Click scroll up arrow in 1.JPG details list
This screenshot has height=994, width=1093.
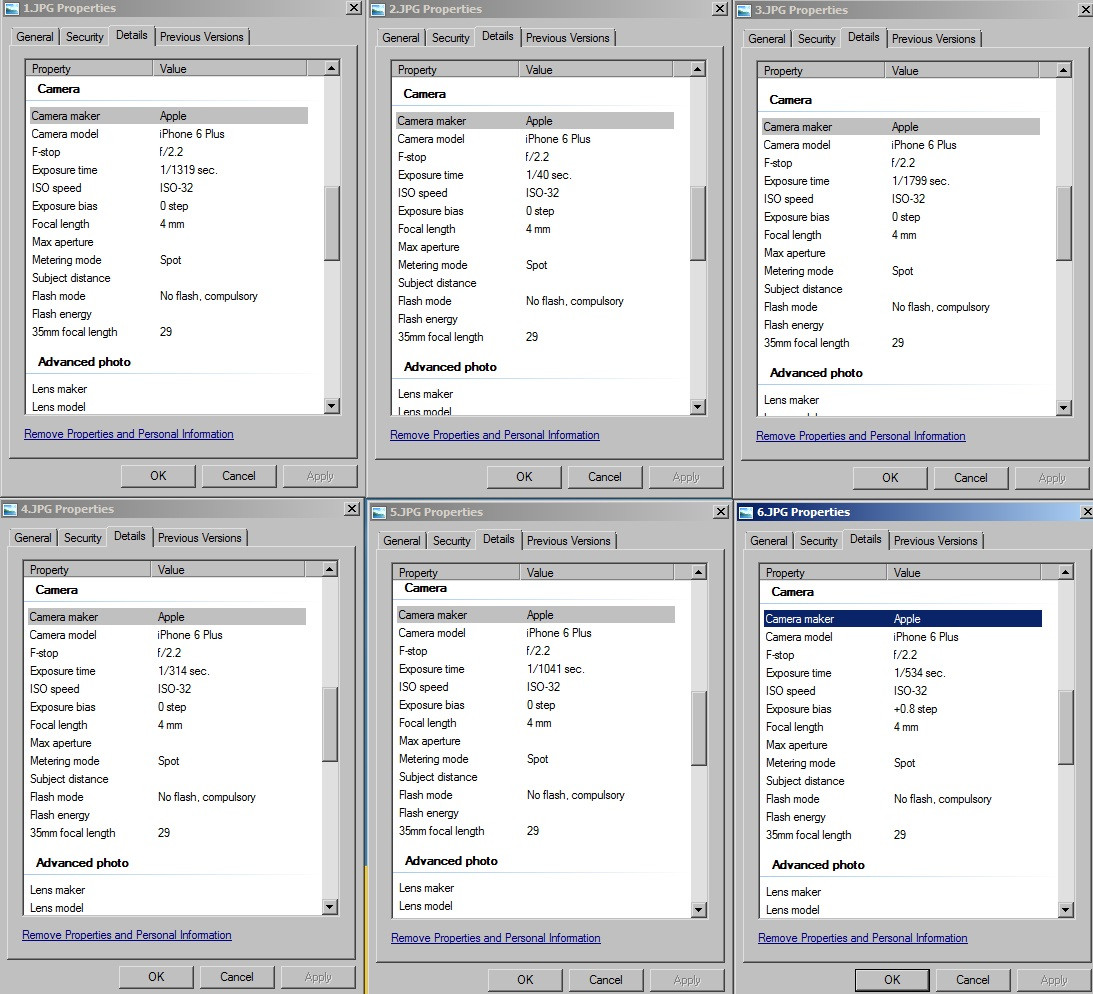coord(332,68)
